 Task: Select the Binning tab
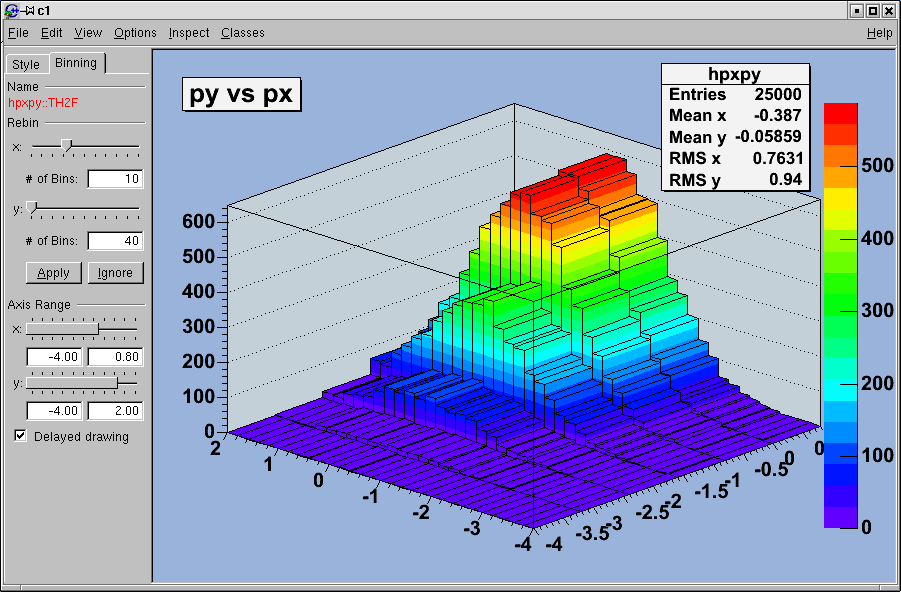[76, 63]
